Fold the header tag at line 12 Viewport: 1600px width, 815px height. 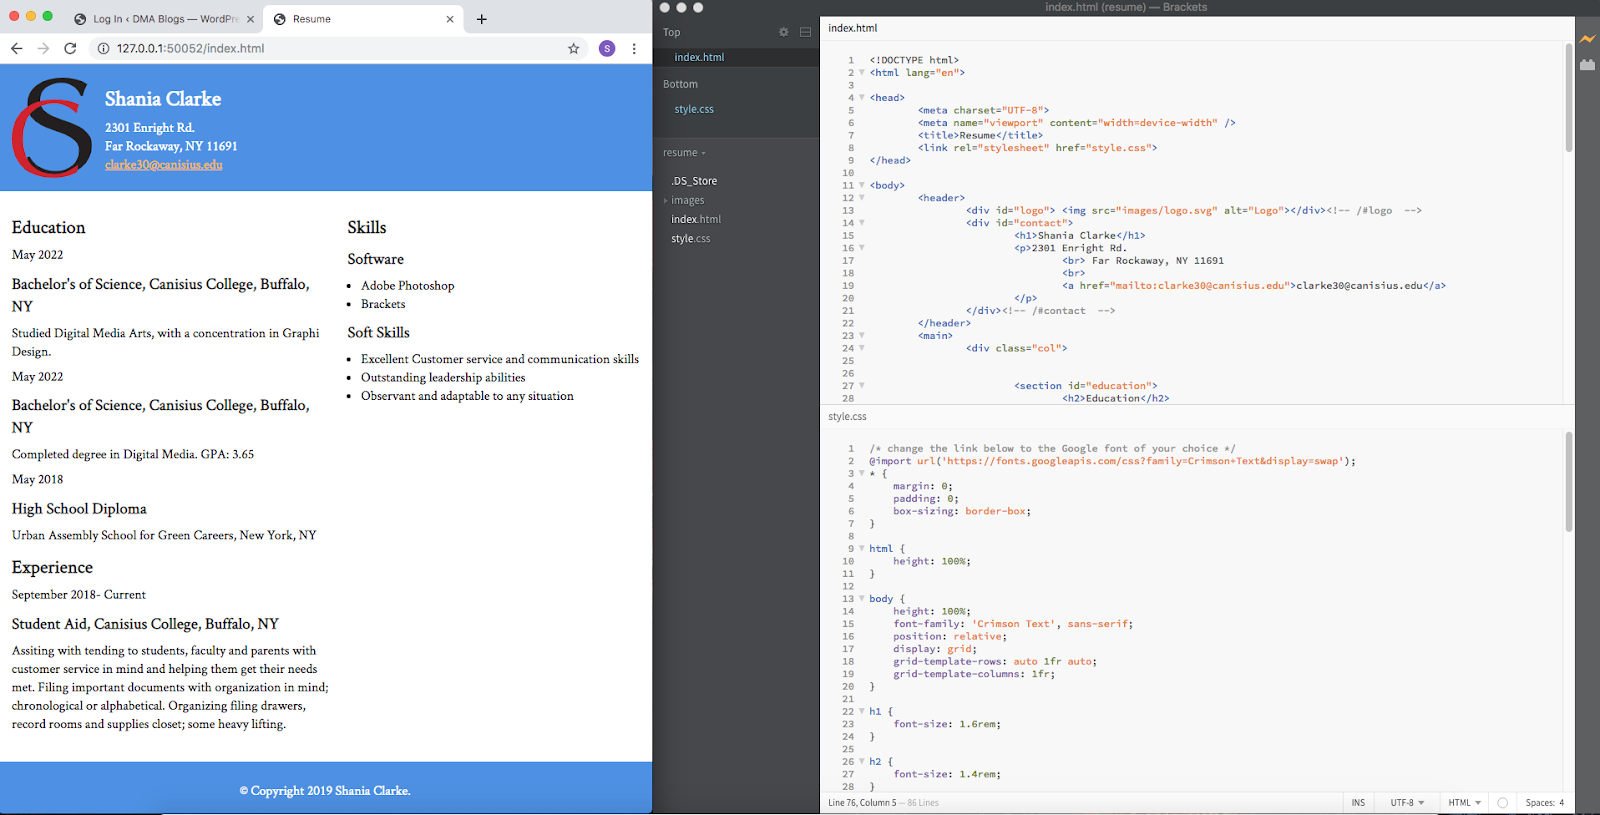point(862,198)
